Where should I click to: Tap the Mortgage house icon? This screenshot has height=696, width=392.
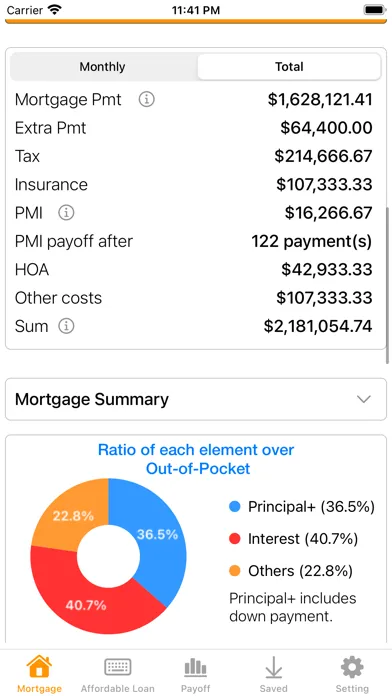point(39,666)
